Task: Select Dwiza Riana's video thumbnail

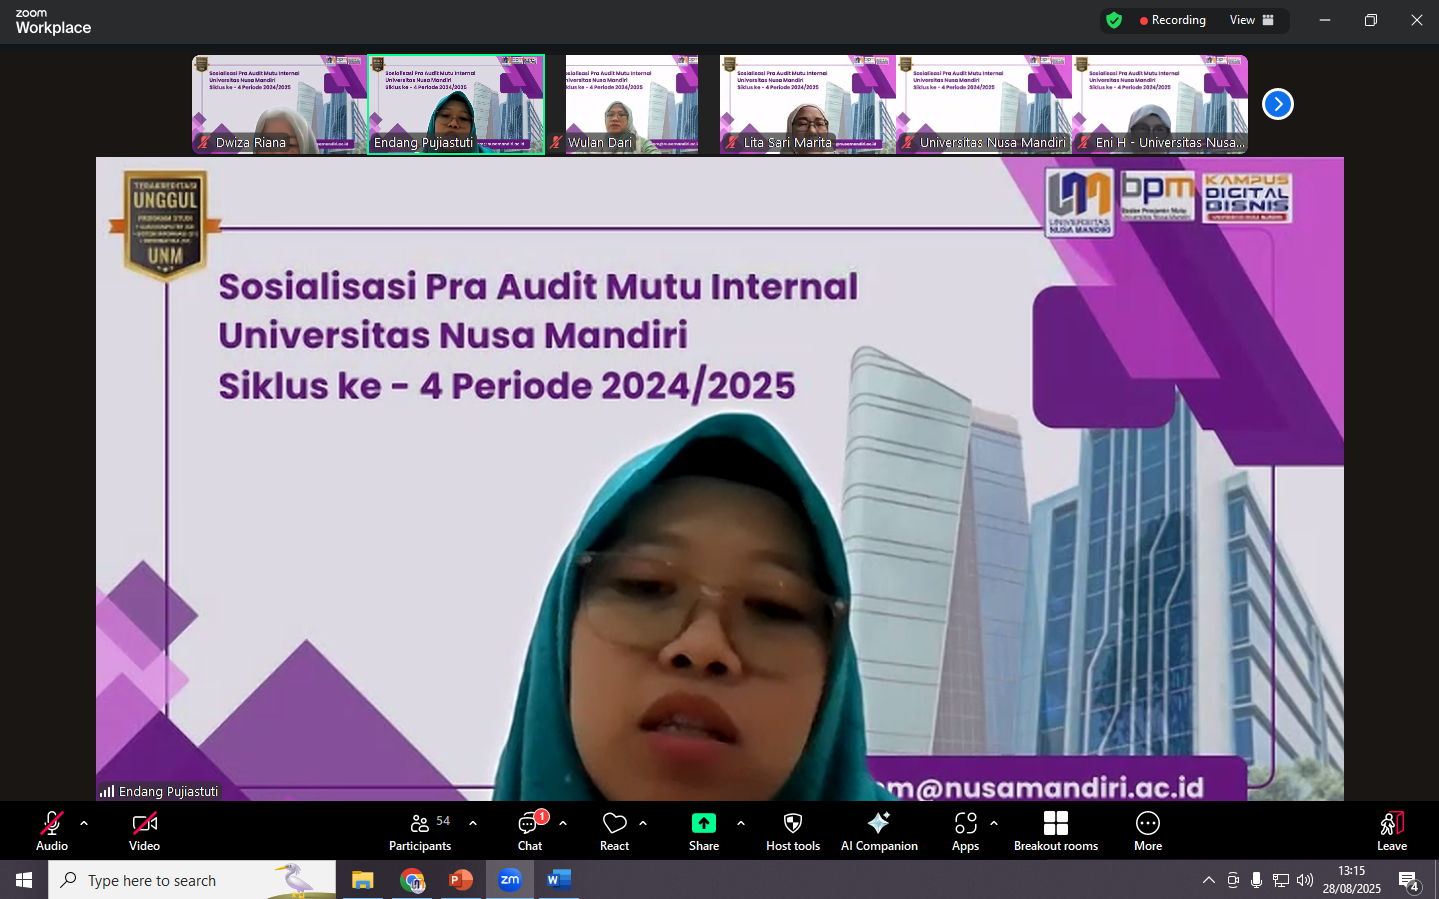Action: (x=280, y=104)
